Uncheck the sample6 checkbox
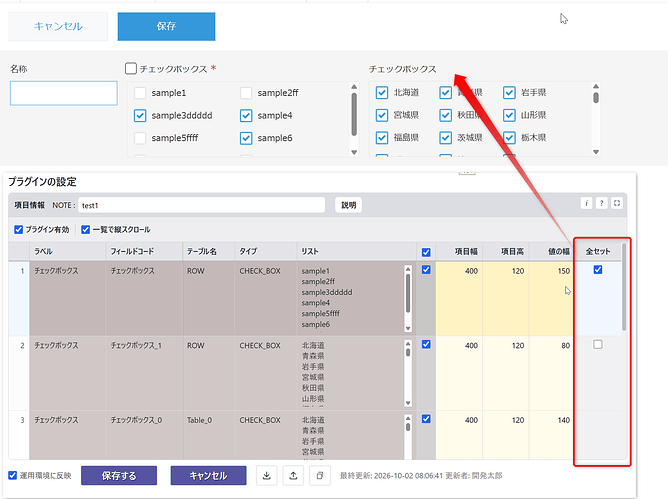Image resolution: width=668 pixels, height=499 pixels. pyautogui.click(x=246, y=138)
